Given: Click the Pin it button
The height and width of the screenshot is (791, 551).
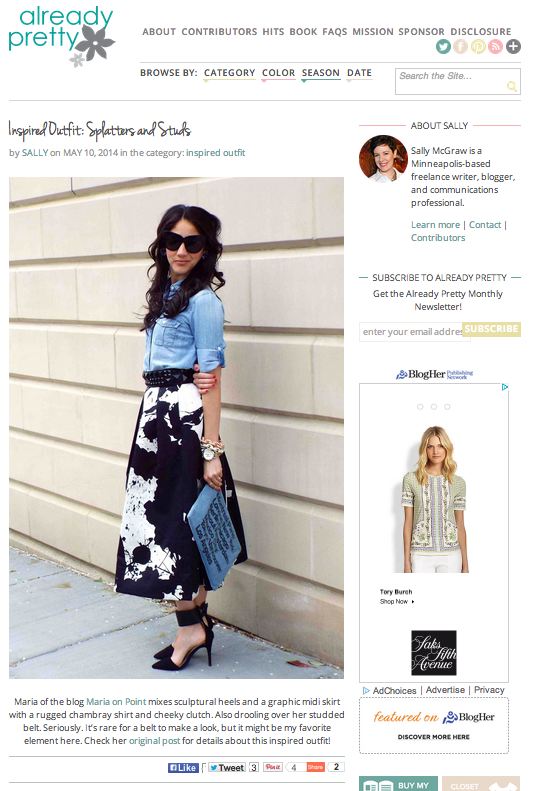Looking at the screenshot, I should coord(272,767).
